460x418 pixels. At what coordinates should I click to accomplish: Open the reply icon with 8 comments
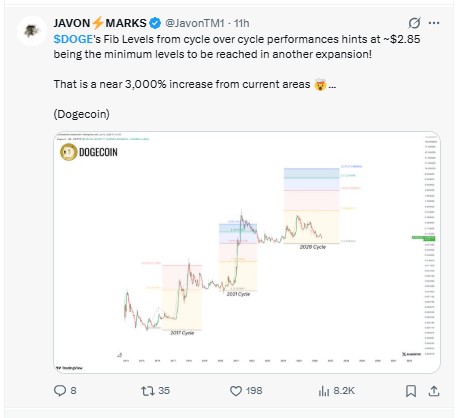60,390
